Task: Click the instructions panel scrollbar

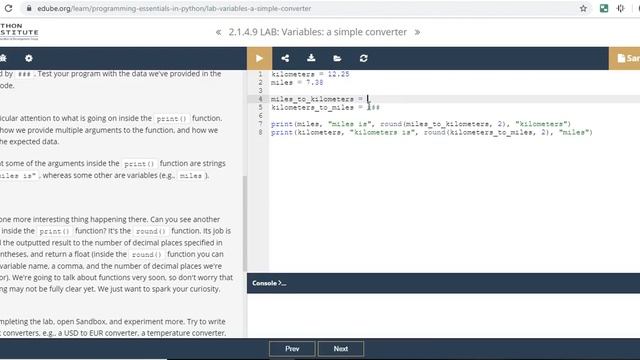Action: (244, 224)
